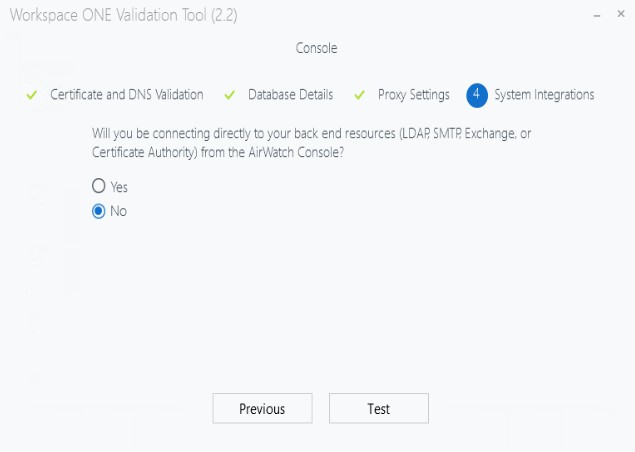The image size is (635, 452).
Task: Switch to the Proxy Settings step
Action: tap(413, 95)
